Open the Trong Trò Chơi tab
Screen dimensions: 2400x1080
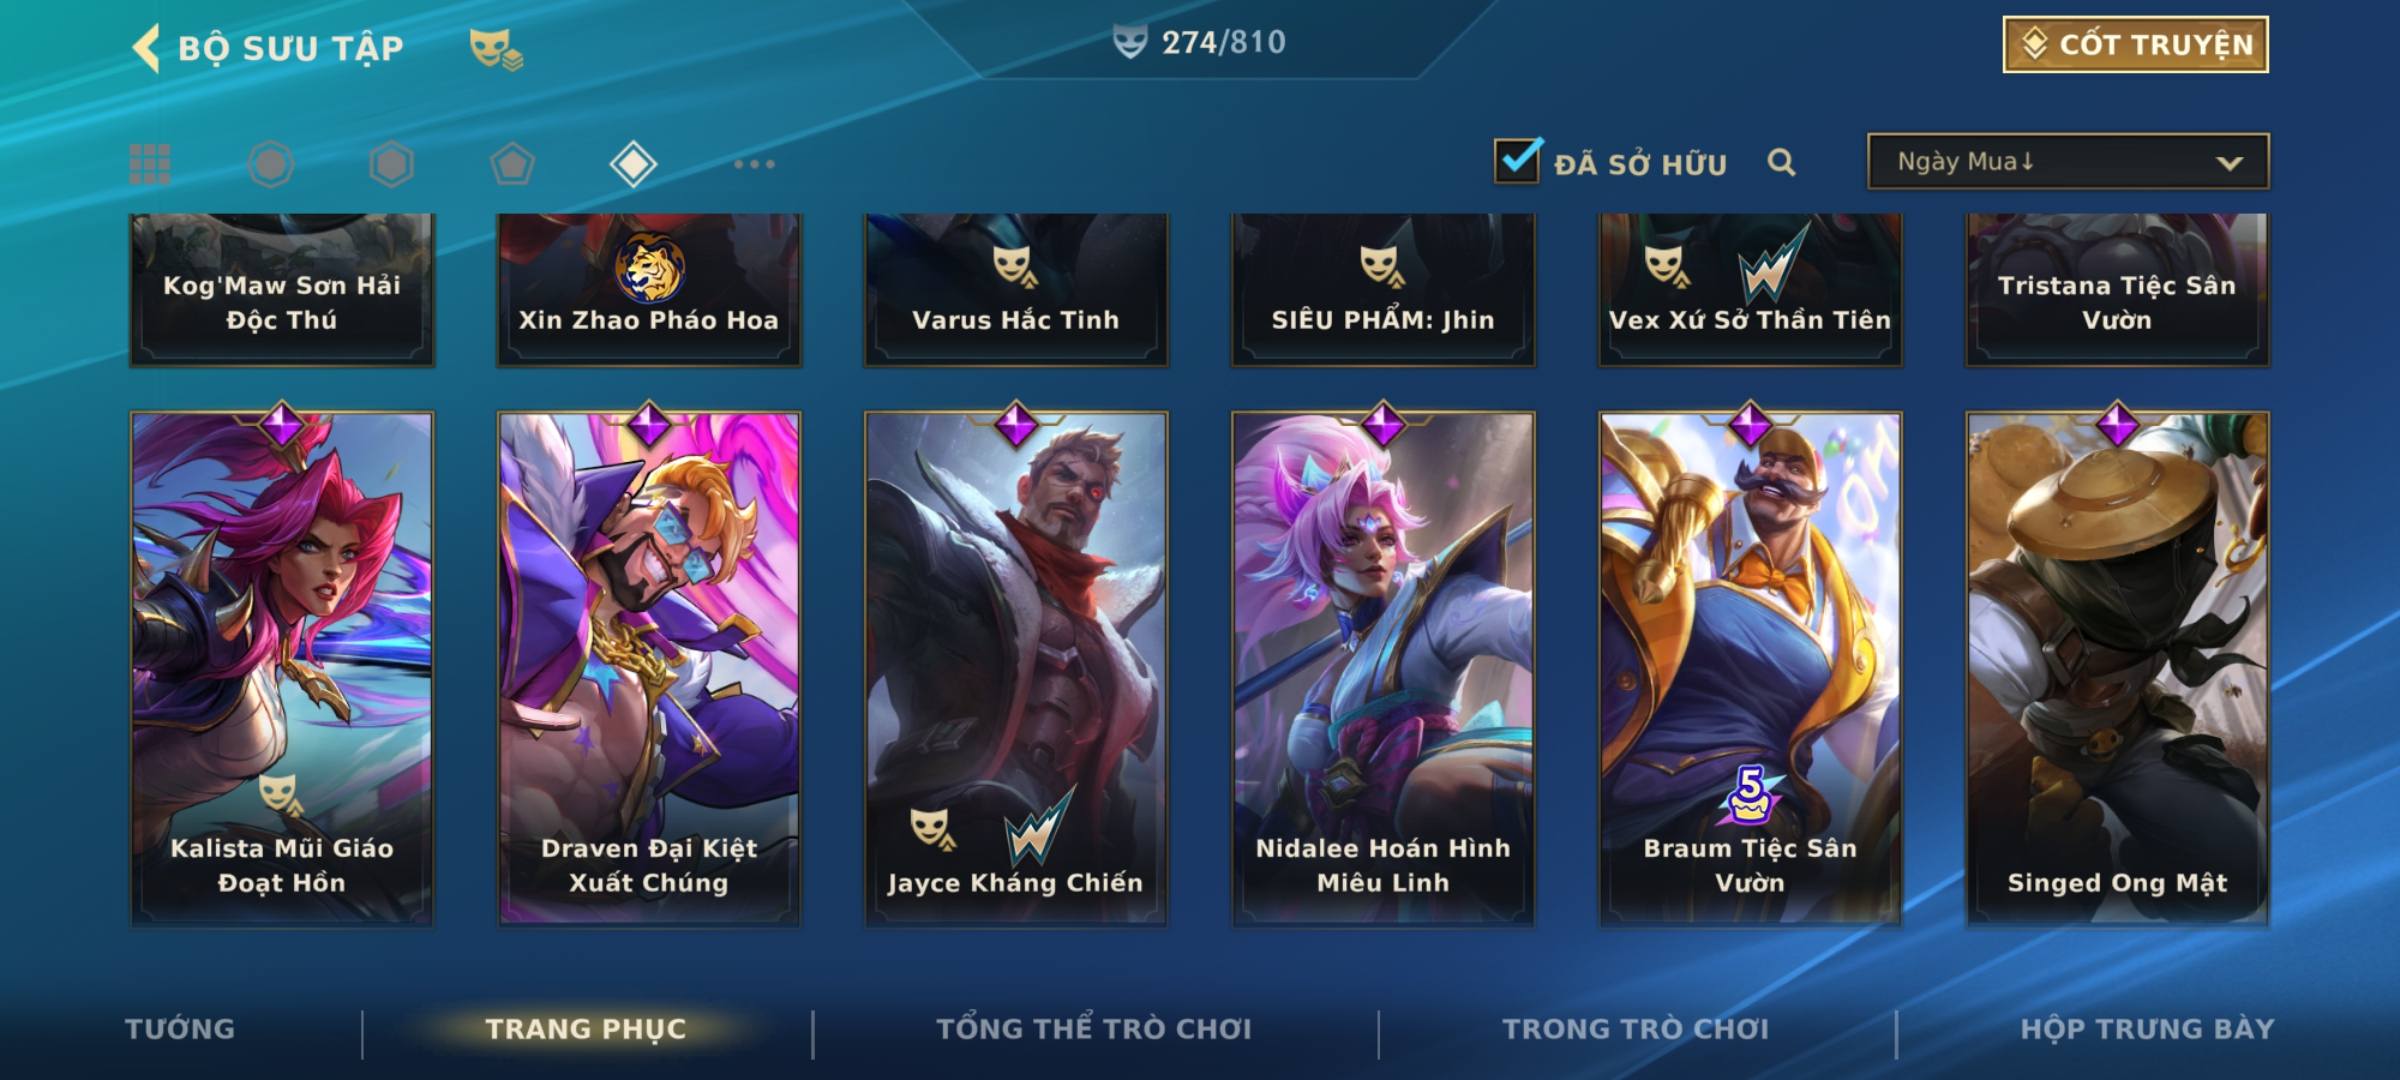[1636, 1029]
